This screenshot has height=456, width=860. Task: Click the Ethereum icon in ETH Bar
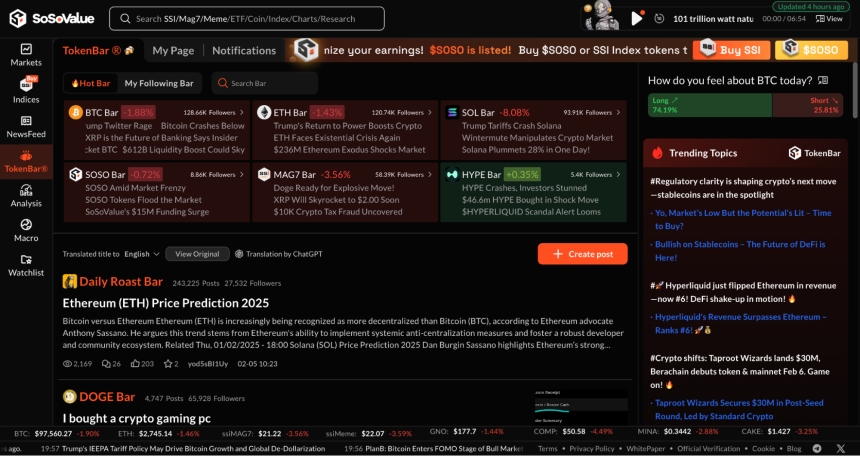(264, 112)
